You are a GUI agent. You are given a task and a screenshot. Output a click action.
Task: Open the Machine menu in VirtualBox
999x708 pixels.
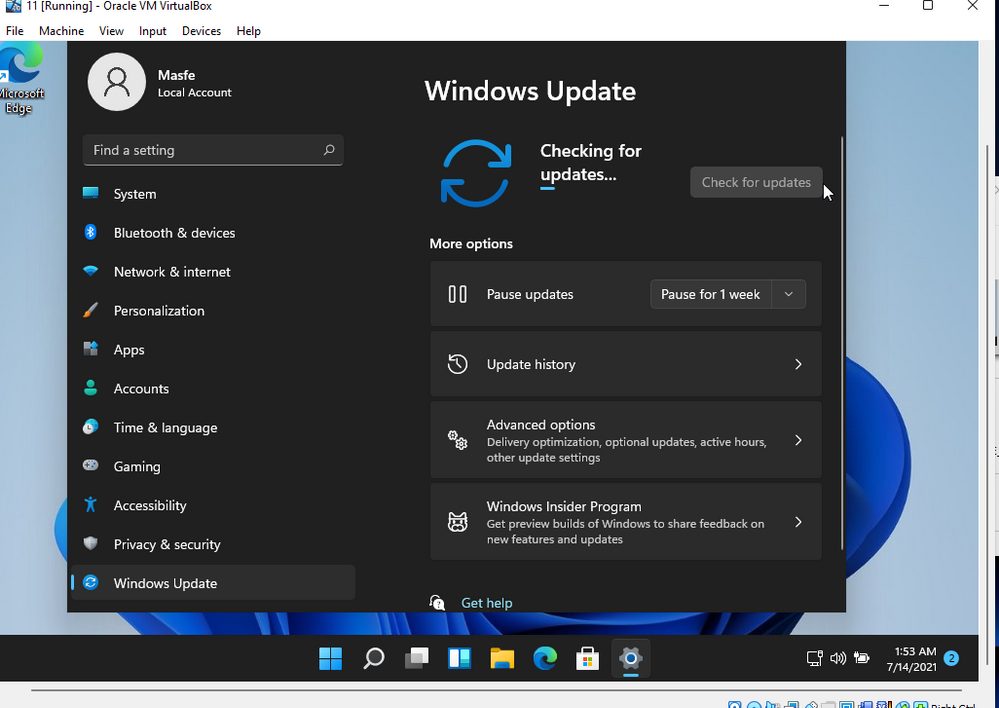pos(61,31)
